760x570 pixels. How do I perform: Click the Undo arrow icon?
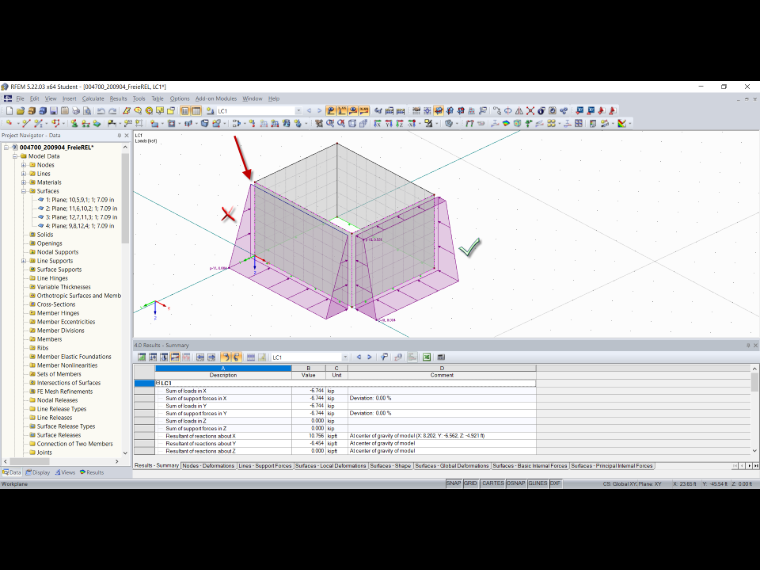pos(101,111)
